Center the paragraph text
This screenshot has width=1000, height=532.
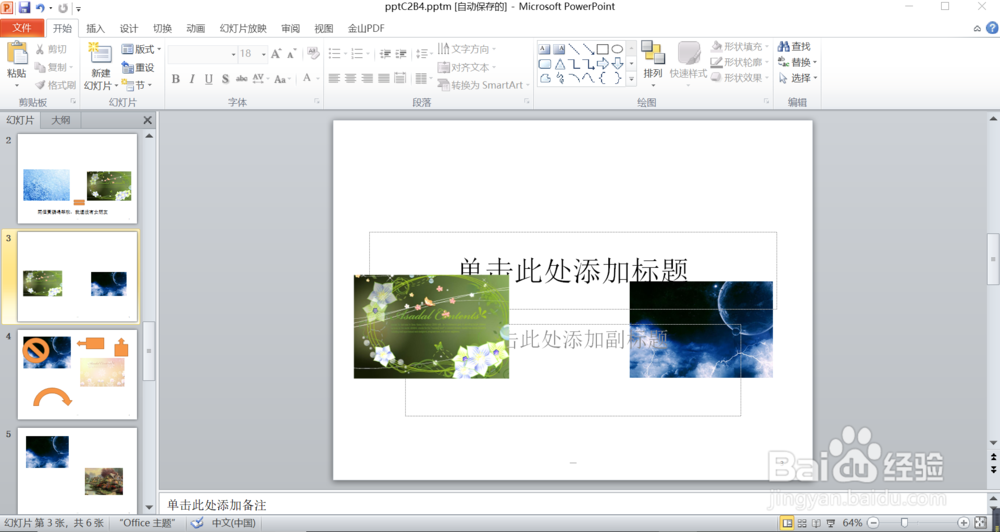(351, 78)
